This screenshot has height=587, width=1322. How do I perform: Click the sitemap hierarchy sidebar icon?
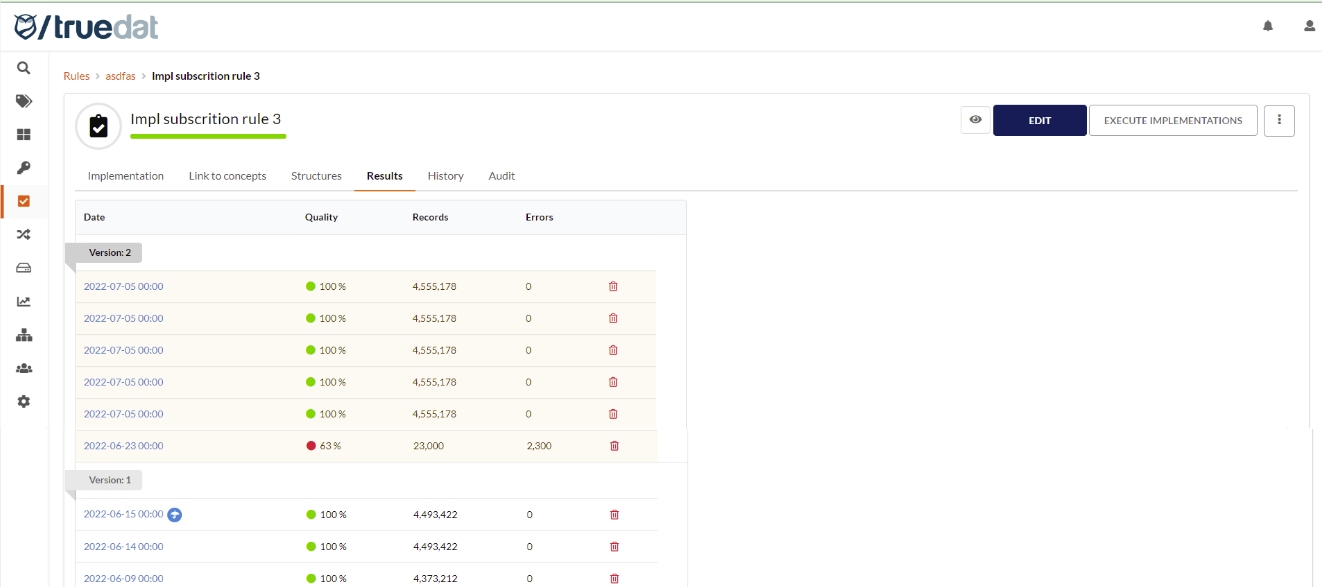(x=24, y=335)
